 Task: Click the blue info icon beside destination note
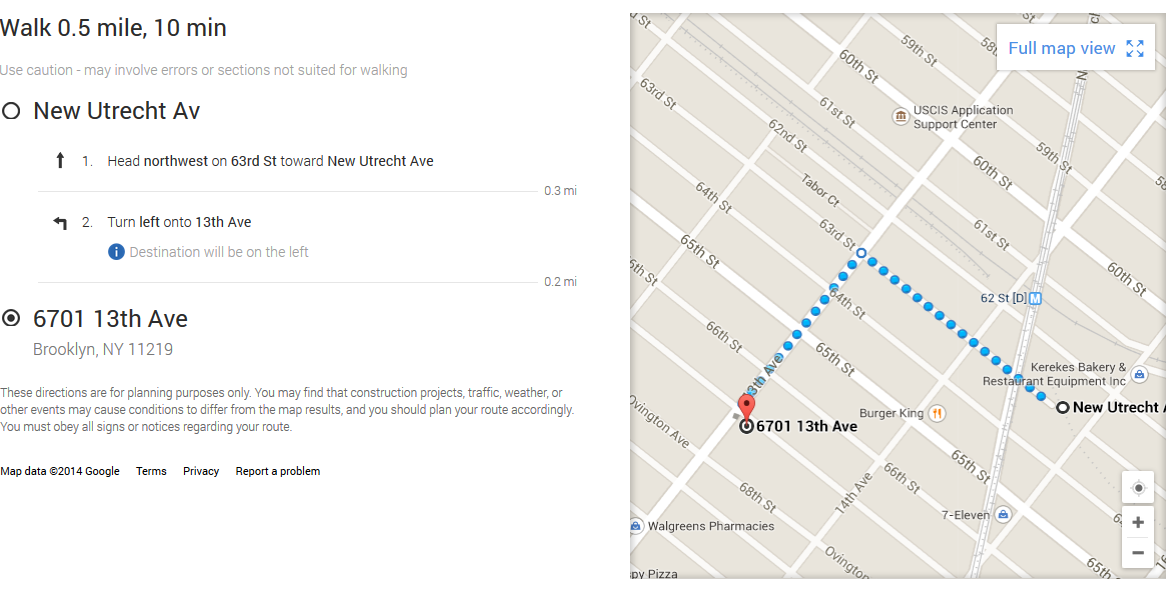[116, 252]
